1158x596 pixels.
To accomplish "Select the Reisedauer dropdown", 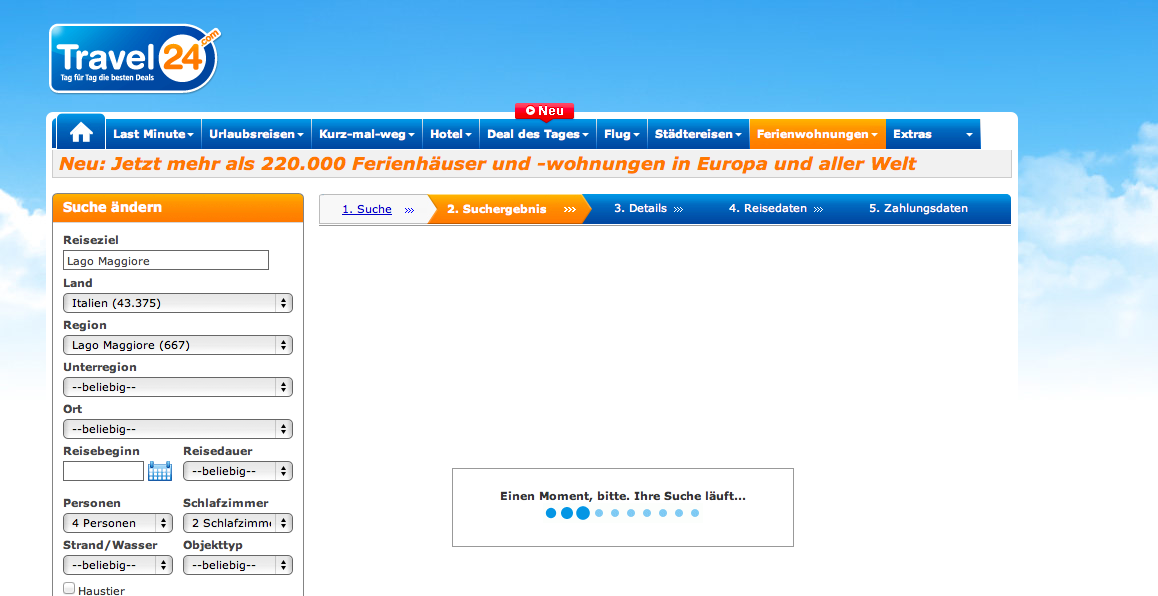I will [x=237, y=471].
